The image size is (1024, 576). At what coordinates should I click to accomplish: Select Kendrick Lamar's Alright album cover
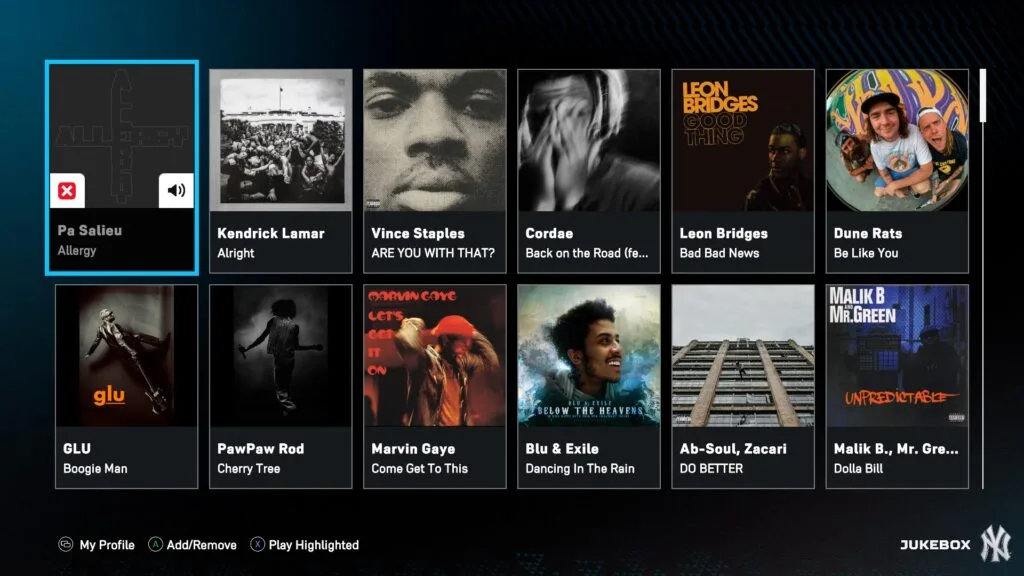281,140
